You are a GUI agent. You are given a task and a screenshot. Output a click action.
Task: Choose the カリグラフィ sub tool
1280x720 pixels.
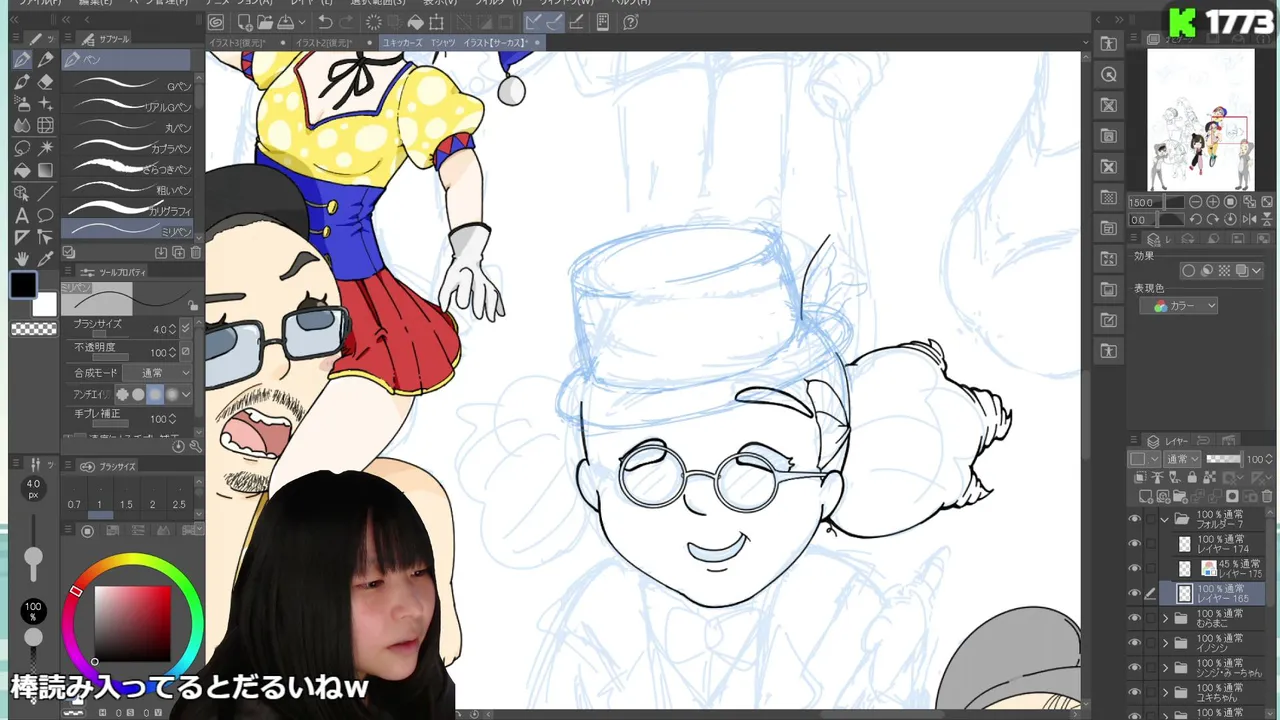(127, 211)
